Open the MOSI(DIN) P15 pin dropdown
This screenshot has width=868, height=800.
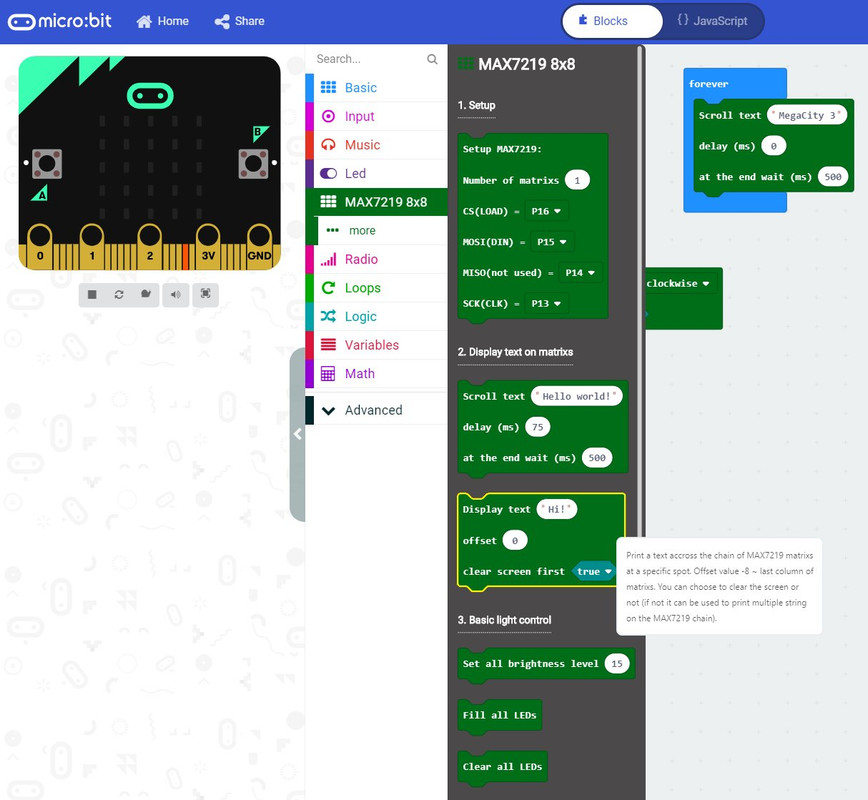point(552,242)
